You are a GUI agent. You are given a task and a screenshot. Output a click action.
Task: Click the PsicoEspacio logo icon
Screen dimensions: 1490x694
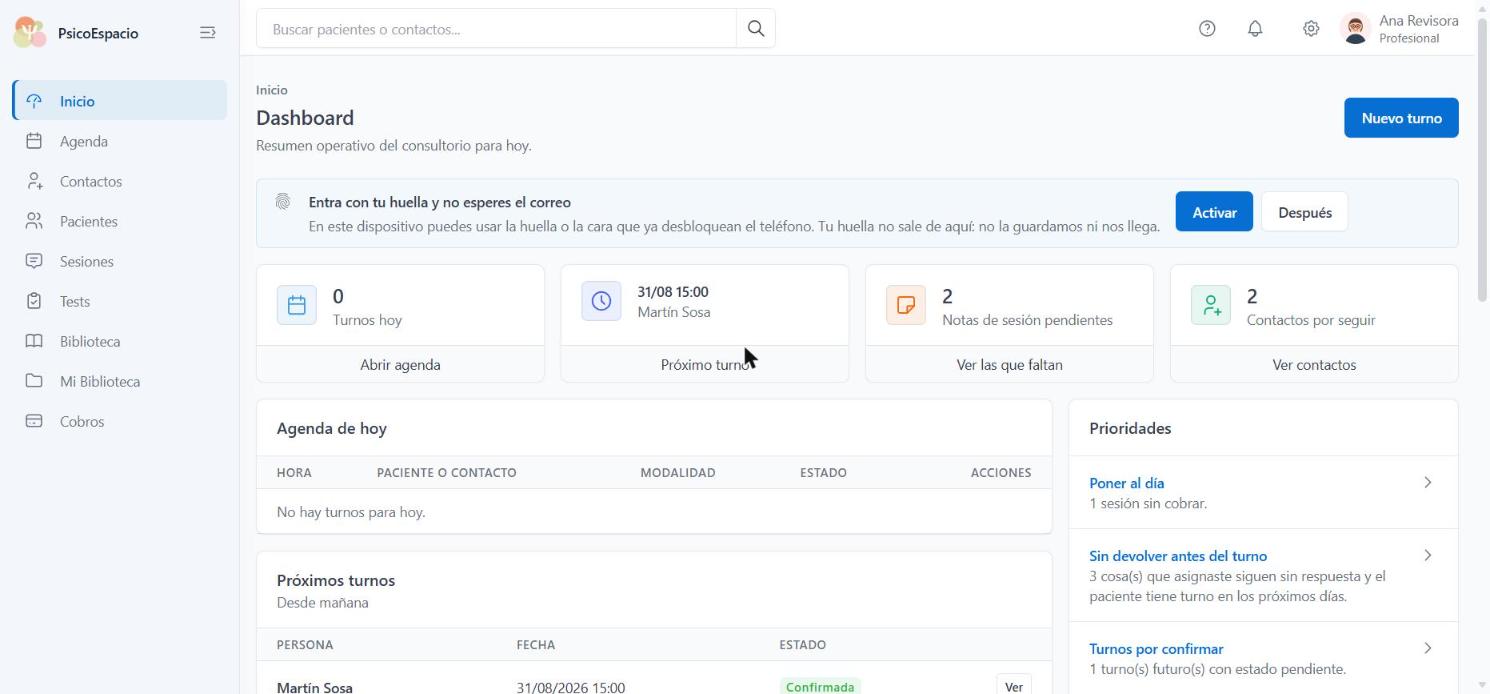tap(30, 32)
